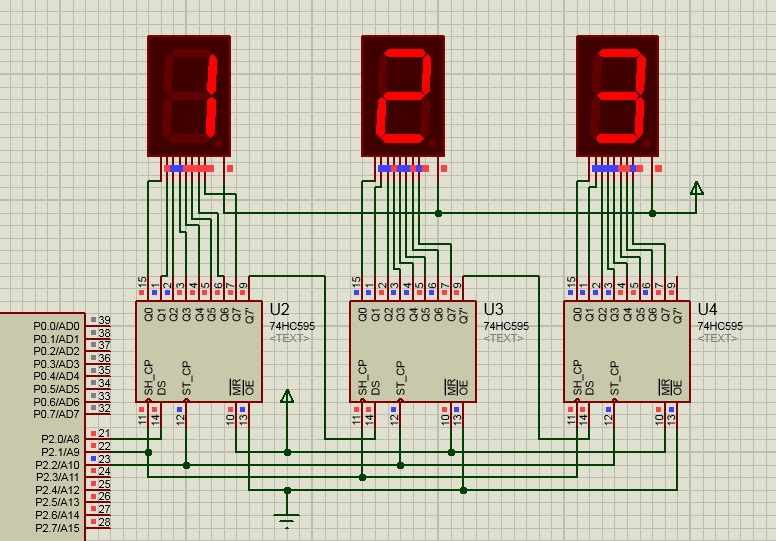This screenshot has height=541, width=776.
Task: Select the ground terminal symbol
Action: coord(287,520)
